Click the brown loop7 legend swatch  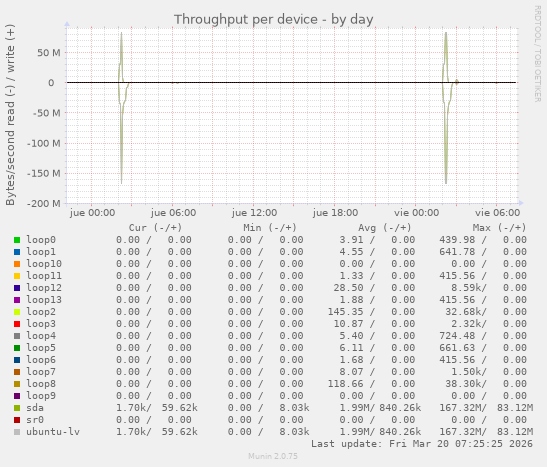(17, 372)
